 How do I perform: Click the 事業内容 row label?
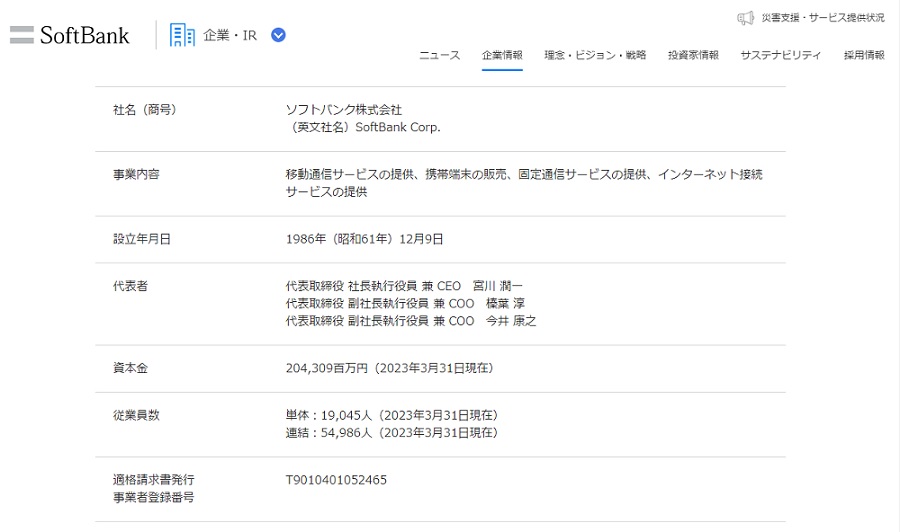[136, 174]
